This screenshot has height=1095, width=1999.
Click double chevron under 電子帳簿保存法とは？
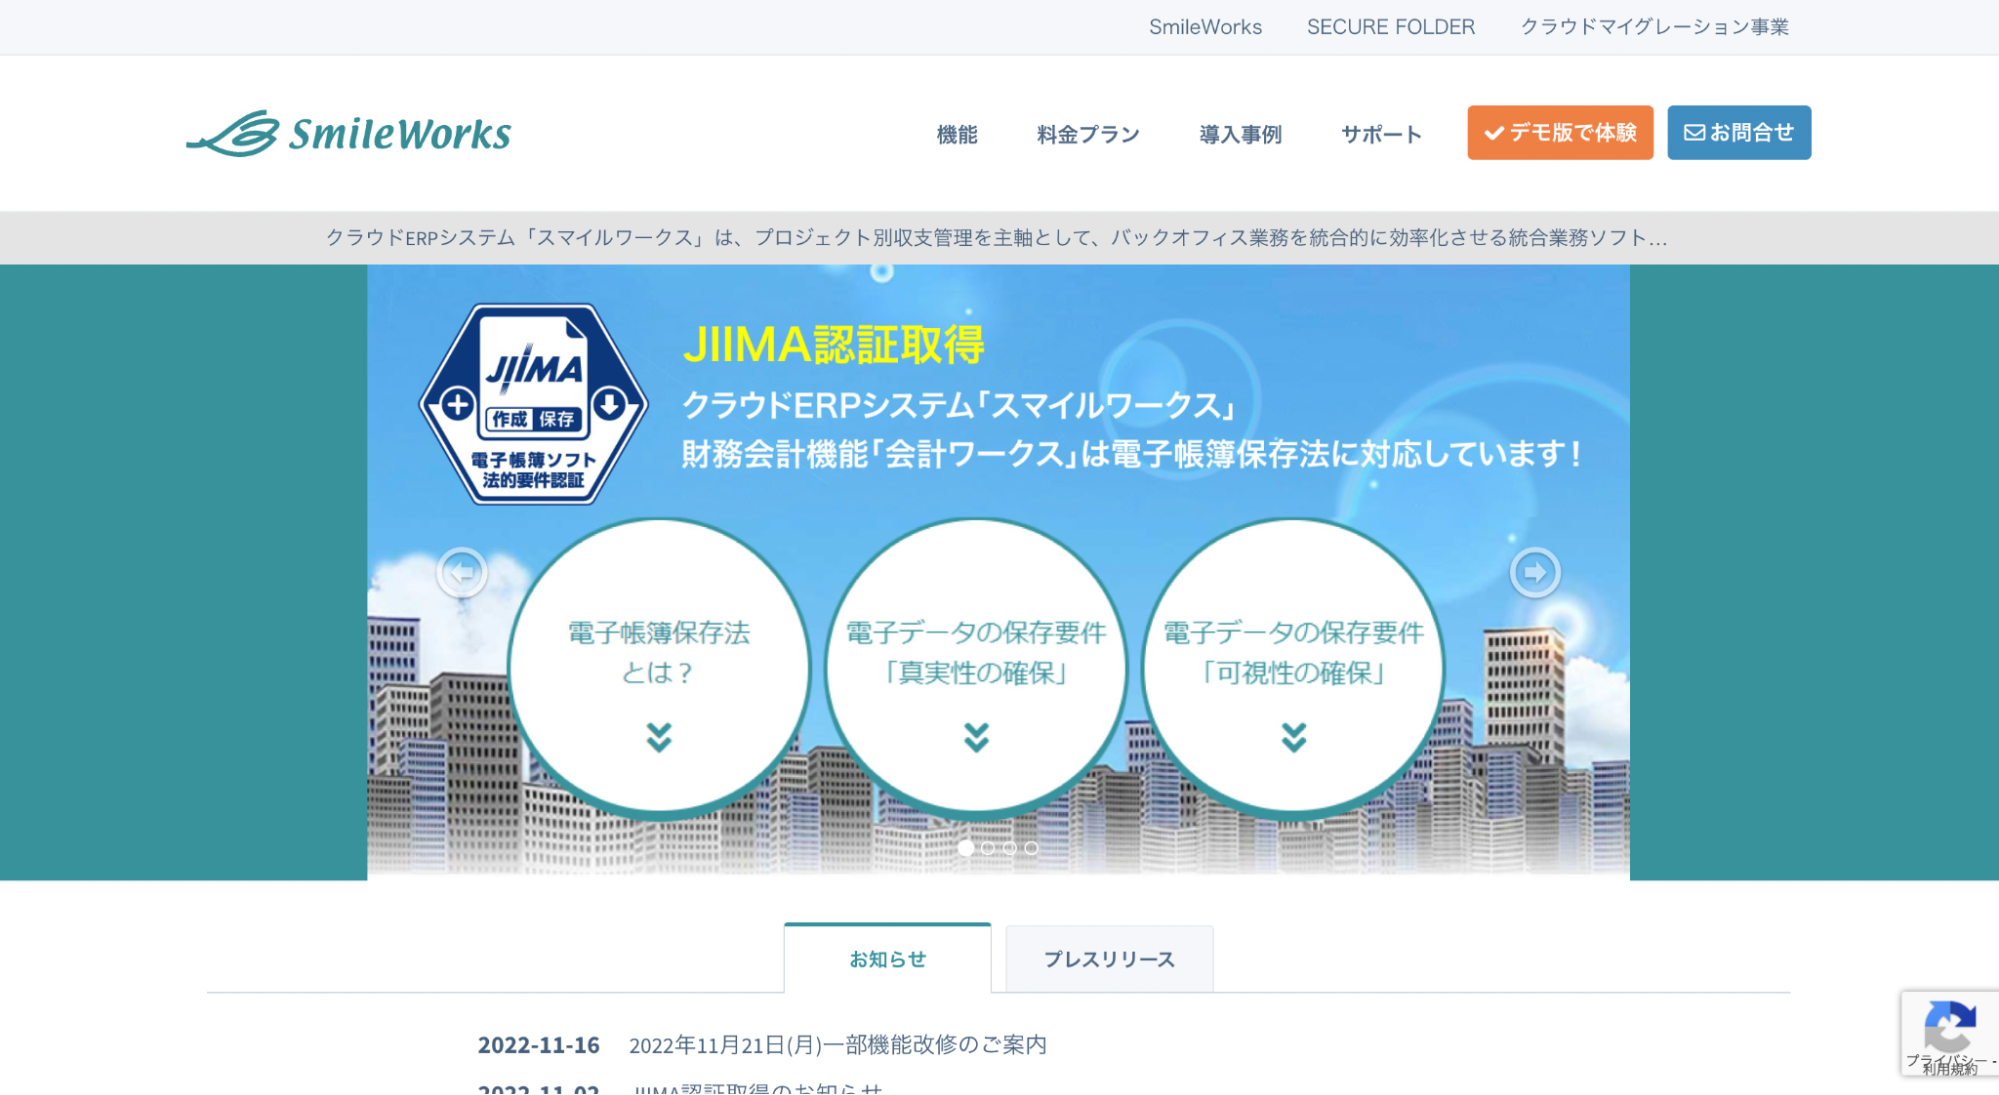(659, 737)
